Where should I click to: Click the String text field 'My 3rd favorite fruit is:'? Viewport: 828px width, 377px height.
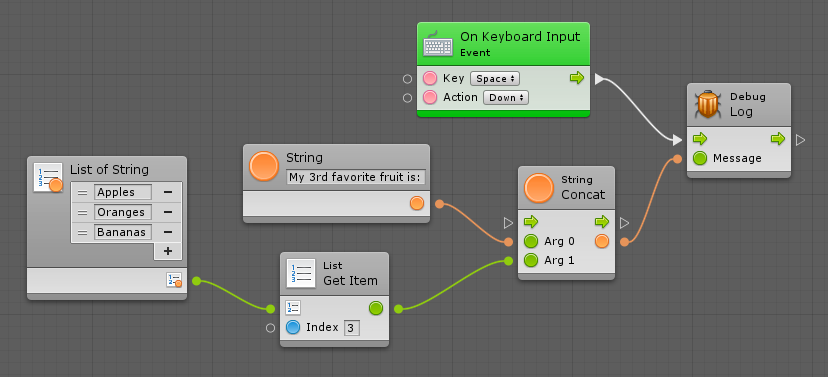pyautogui.click(x=356, y=177)
